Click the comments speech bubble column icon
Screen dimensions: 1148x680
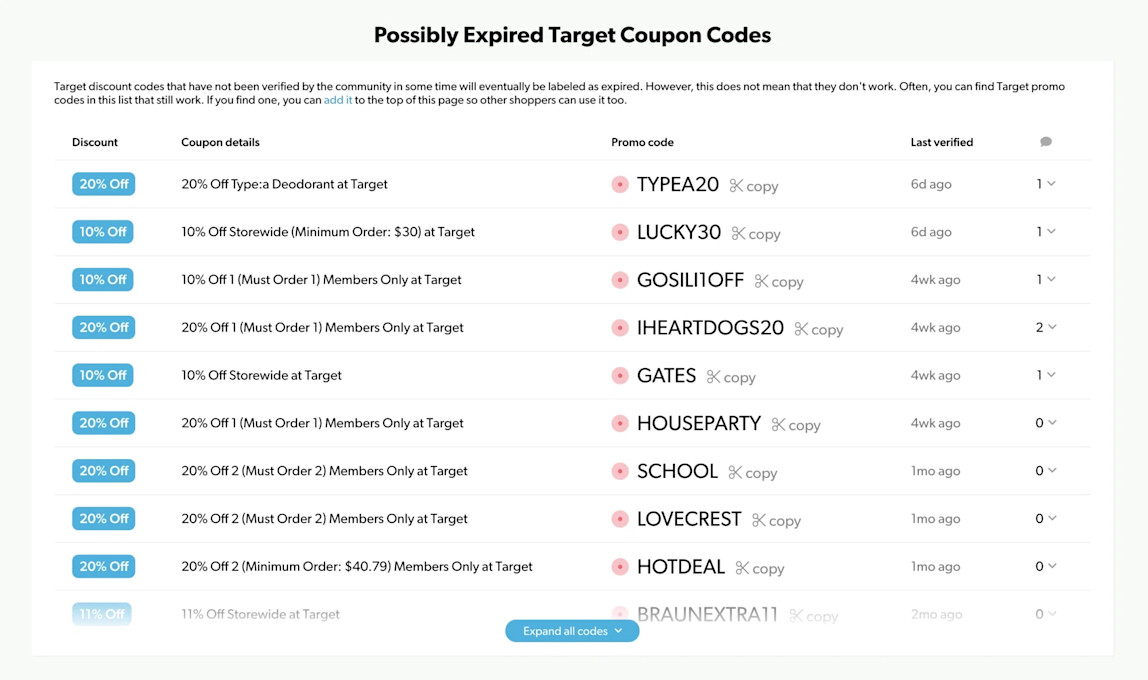click(1046, 141)
